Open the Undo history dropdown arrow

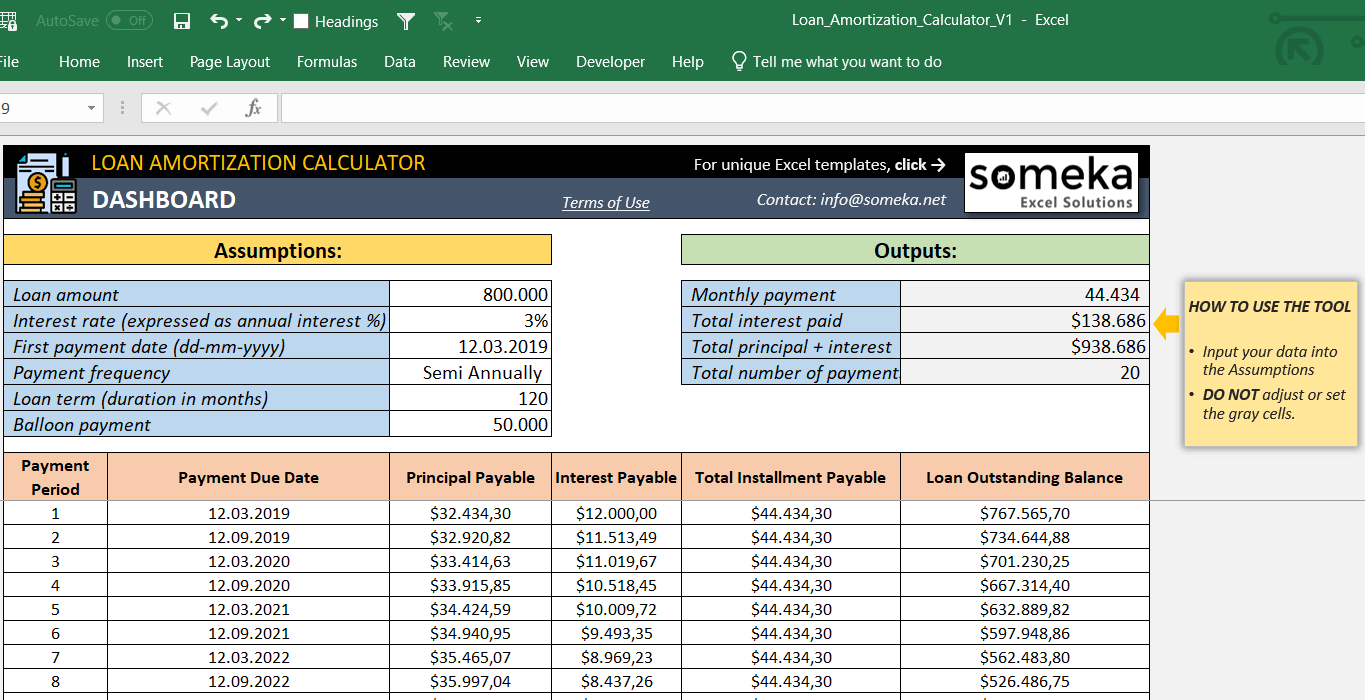[239, 21]
